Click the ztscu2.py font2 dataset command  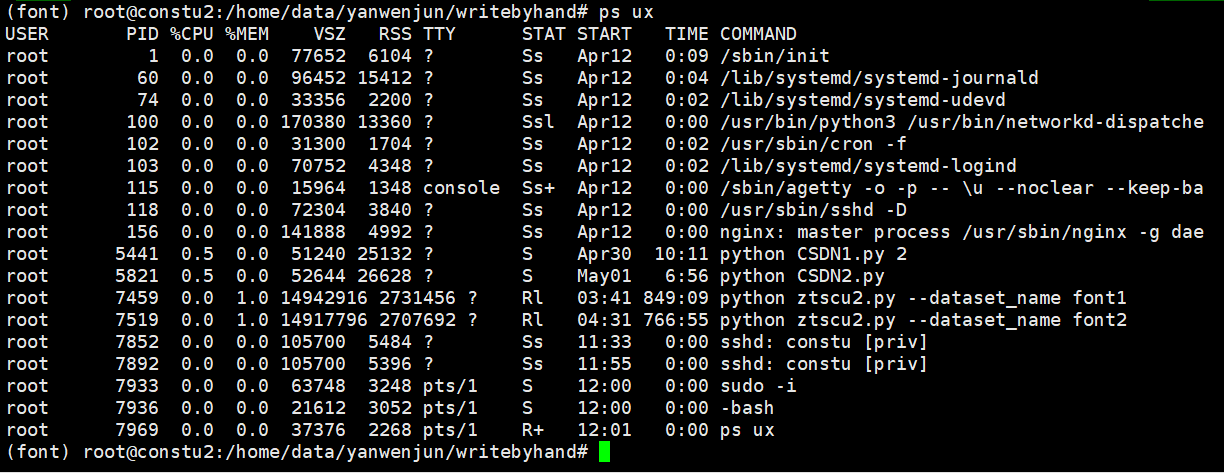pyautogui.click(x=923, y=320)
